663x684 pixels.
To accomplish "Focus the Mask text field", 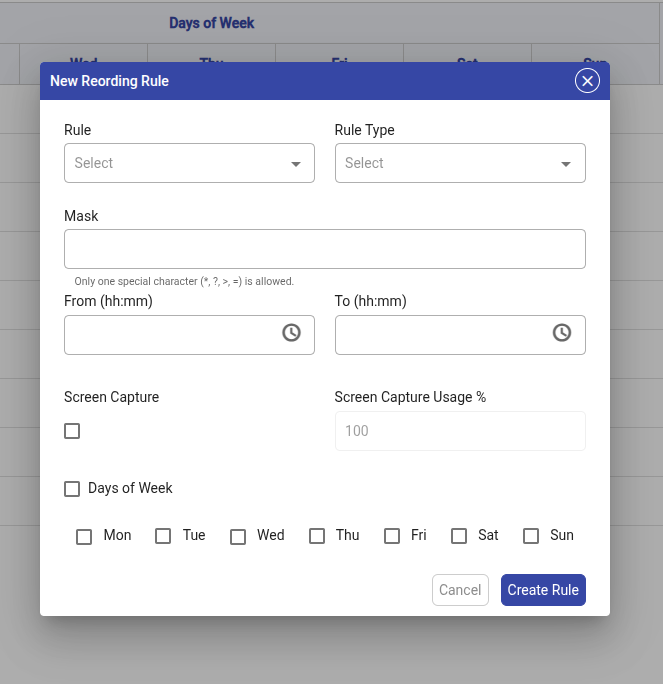I will [324, 249].
